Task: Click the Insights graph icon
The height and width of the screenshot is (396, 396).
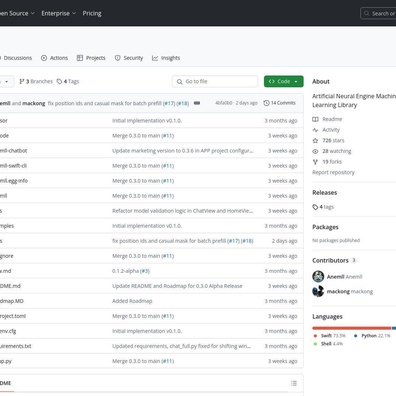Action: [x=155, y=58]
